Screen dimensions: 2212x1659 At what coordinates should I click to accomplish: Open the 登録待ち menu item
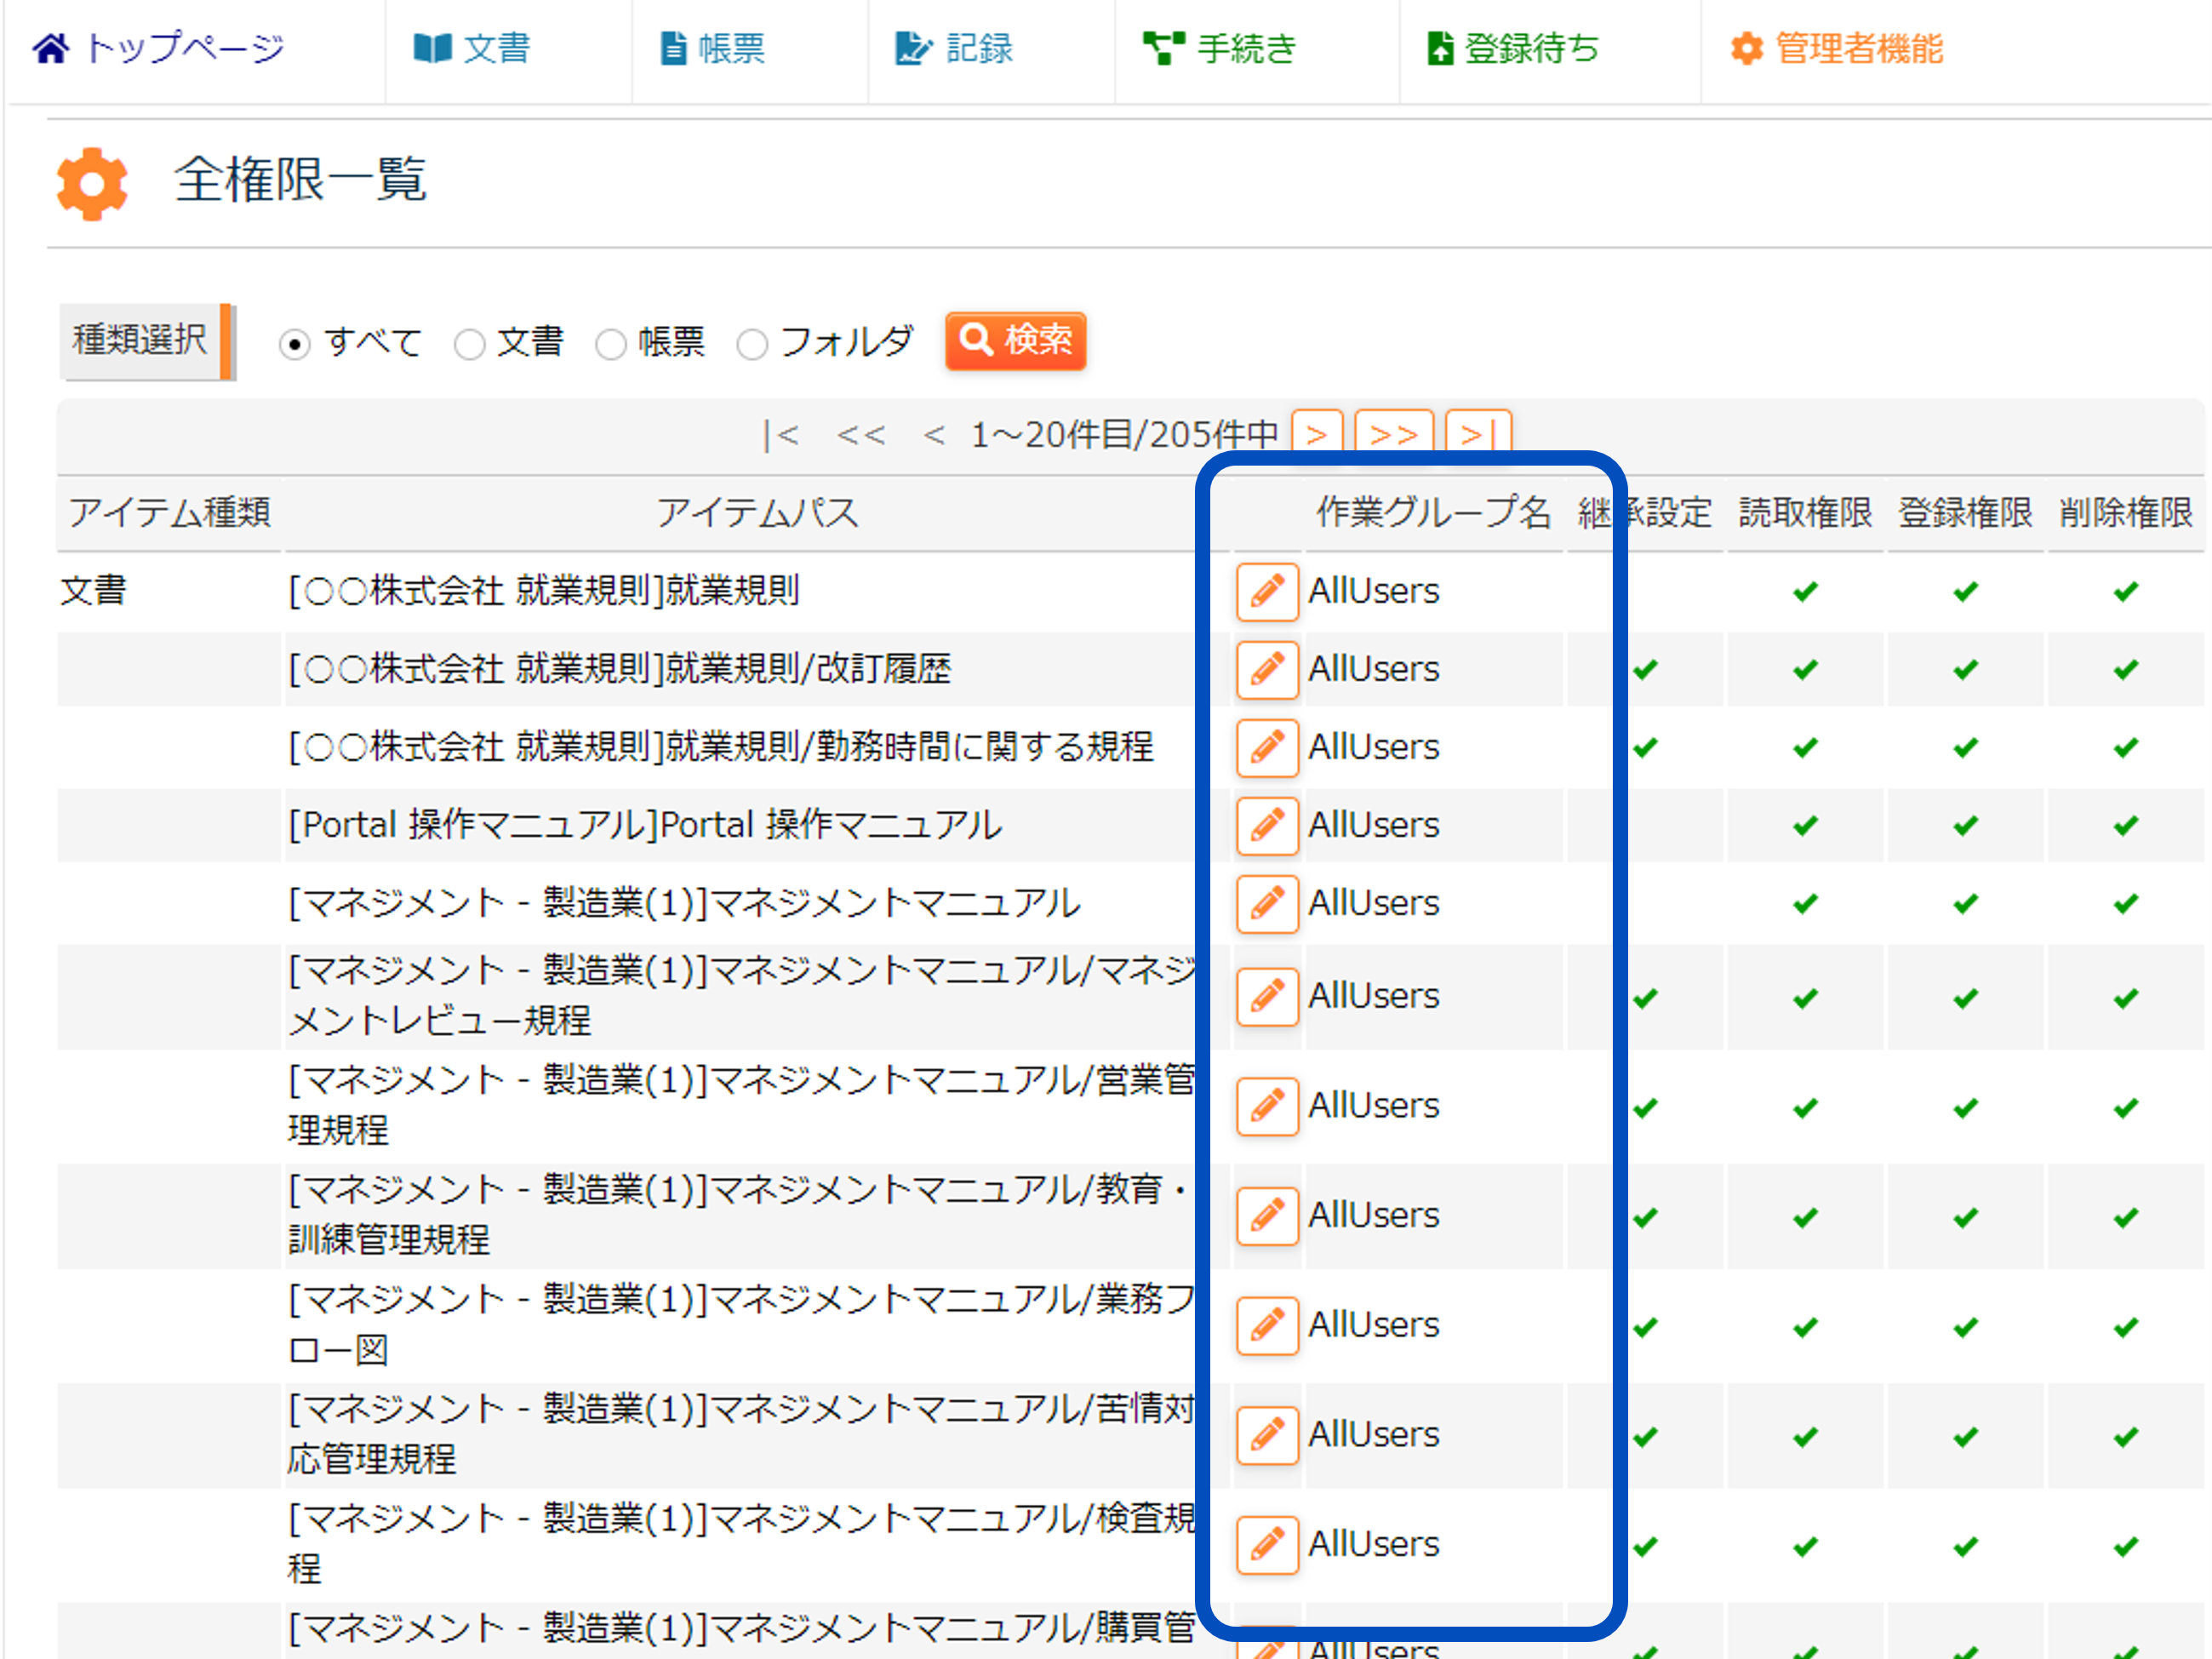[1512, 48]
